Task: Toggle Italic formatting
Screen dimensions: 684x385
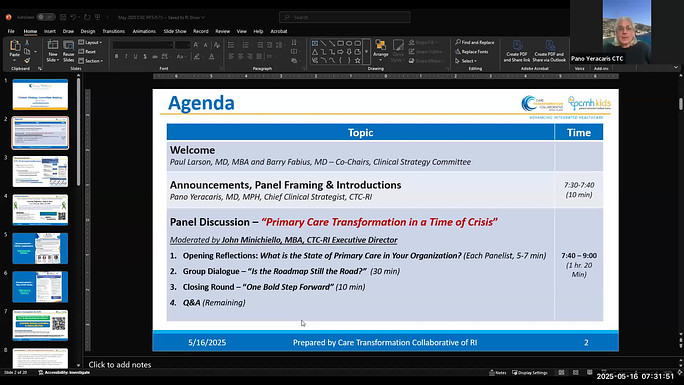Action: click(126, 57)
